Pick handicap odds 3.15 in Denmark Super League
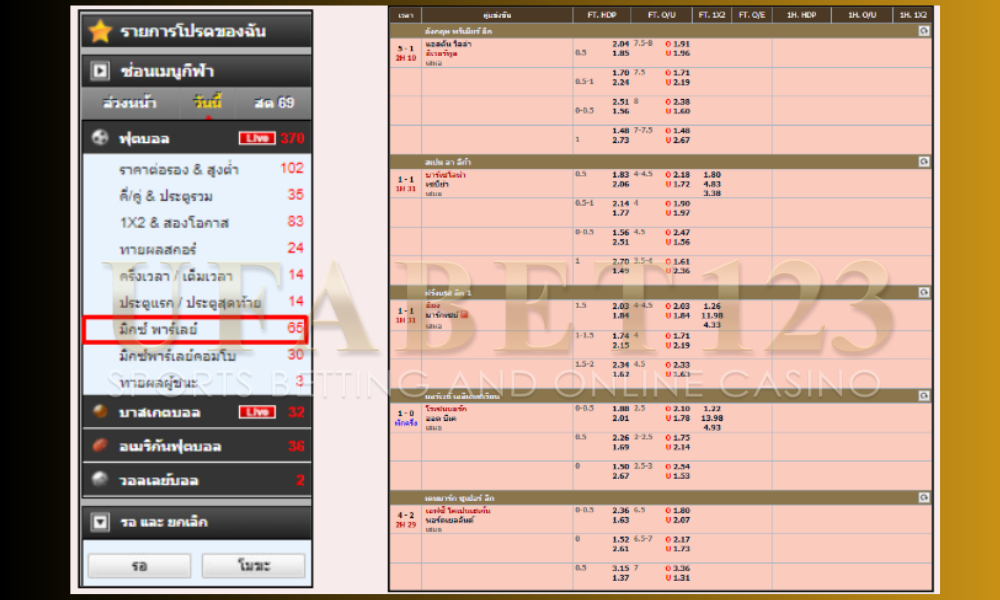Image resolution: width=1000 pixels, height=600 pixels. point(621,568)
